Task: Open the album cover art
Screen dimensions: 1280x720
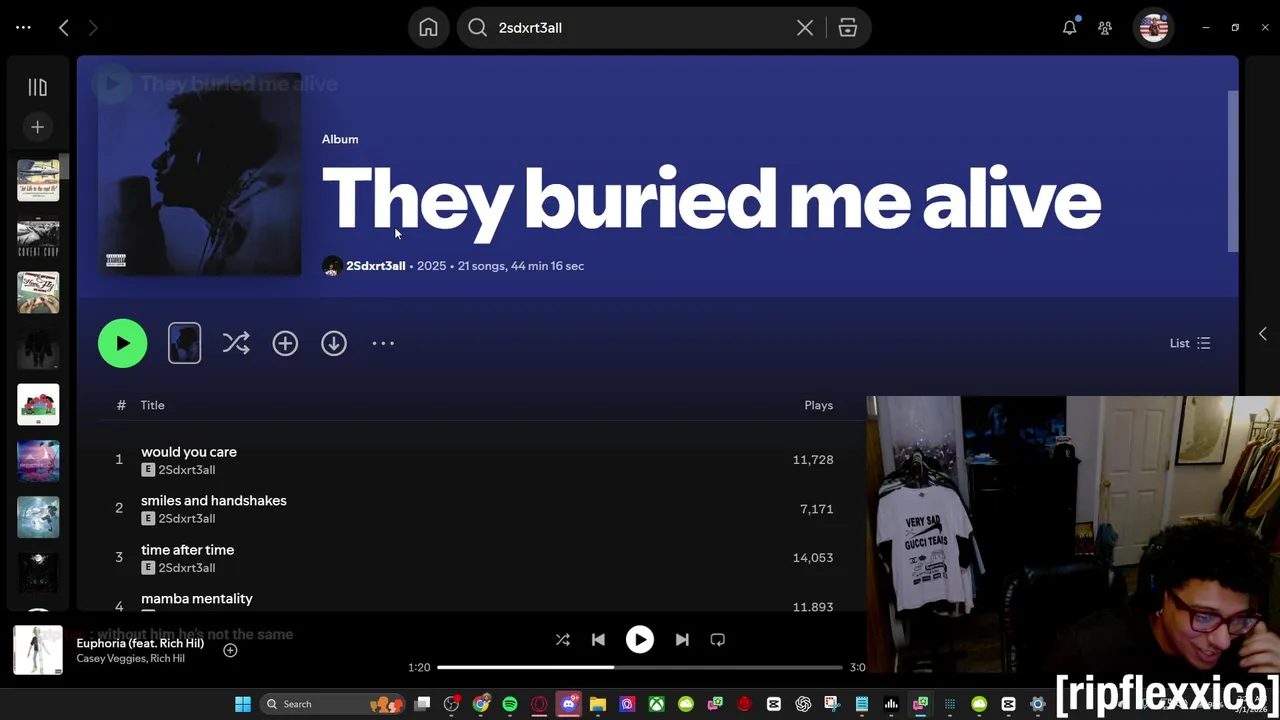Action: pyautogui.click(x=200, y=174)
